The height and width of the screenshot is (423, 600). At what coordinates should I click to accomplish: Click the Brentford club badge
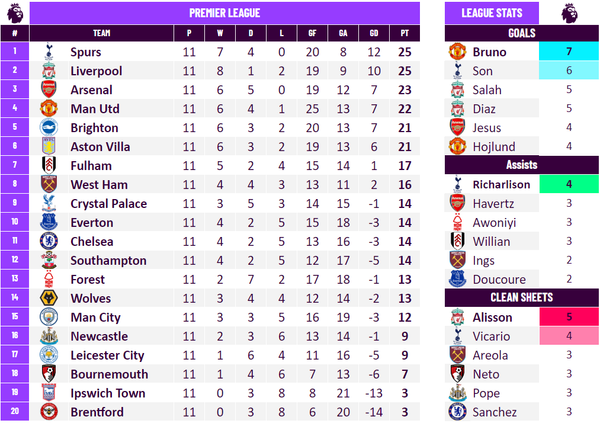(49, 412)
